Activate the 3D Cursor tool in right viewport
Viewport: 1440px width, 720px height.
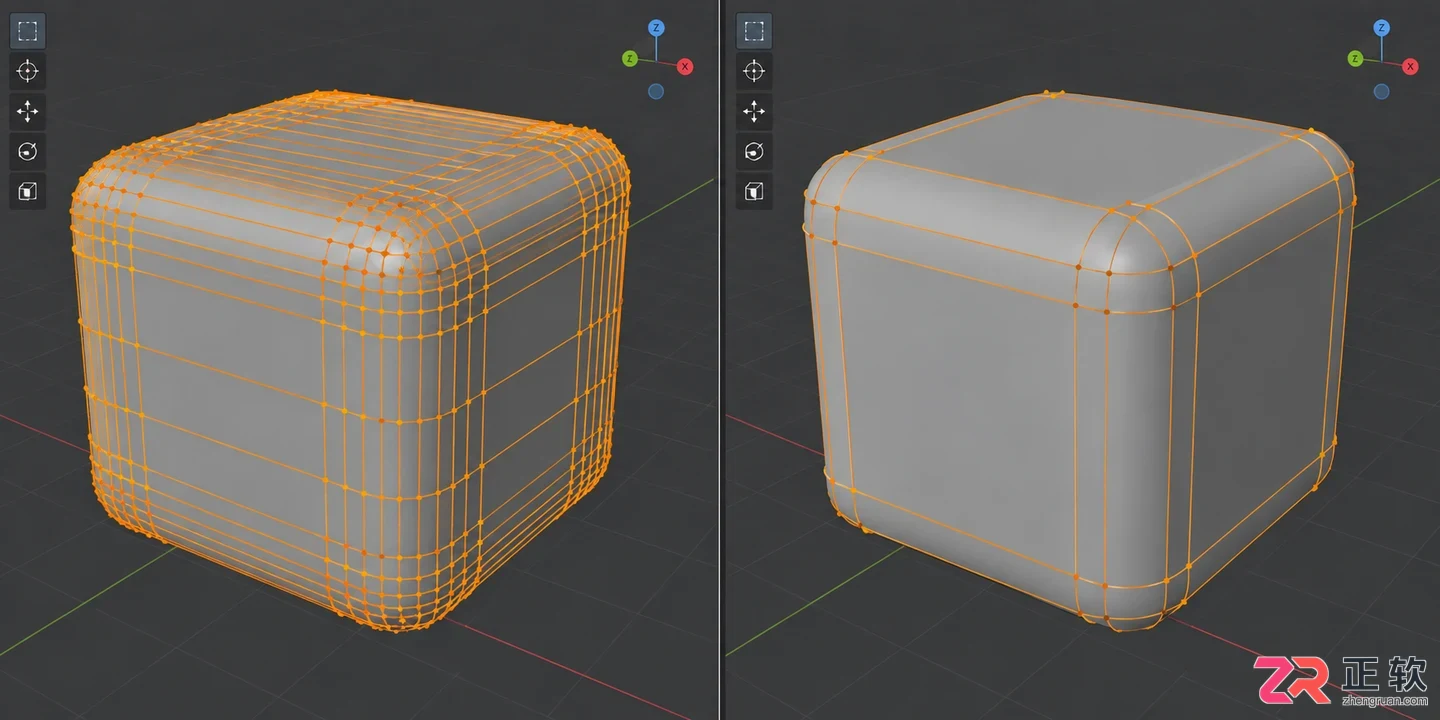pyautogui.click(x=754, y=71)
